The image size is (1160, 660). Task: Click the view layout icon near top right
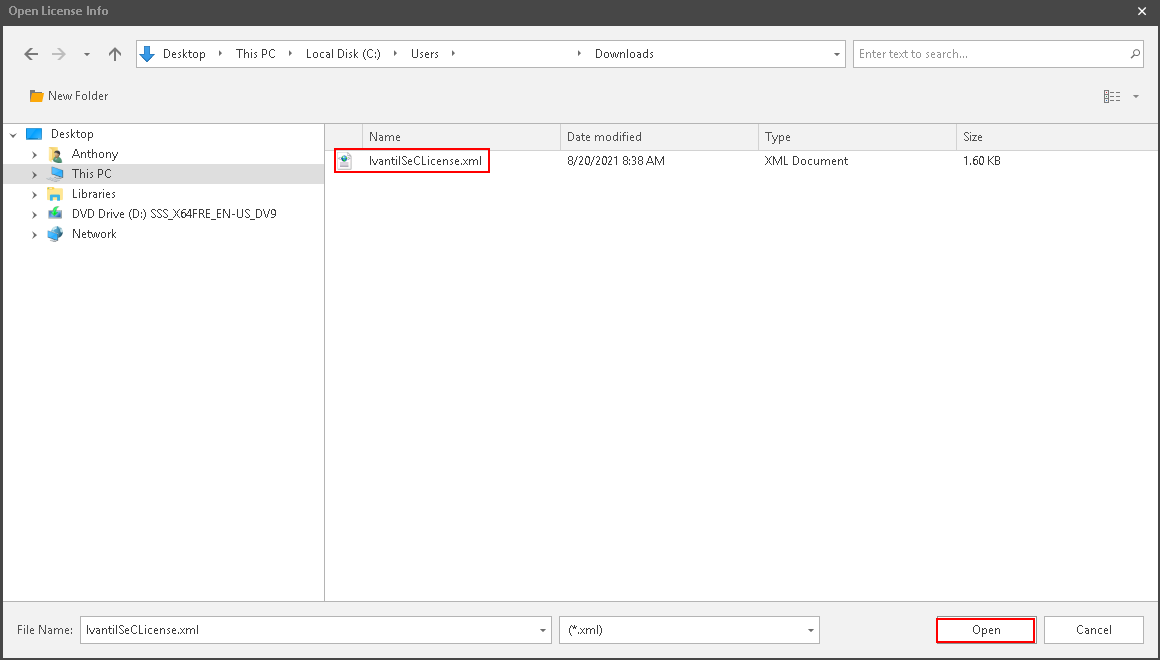coord(1112,95)
